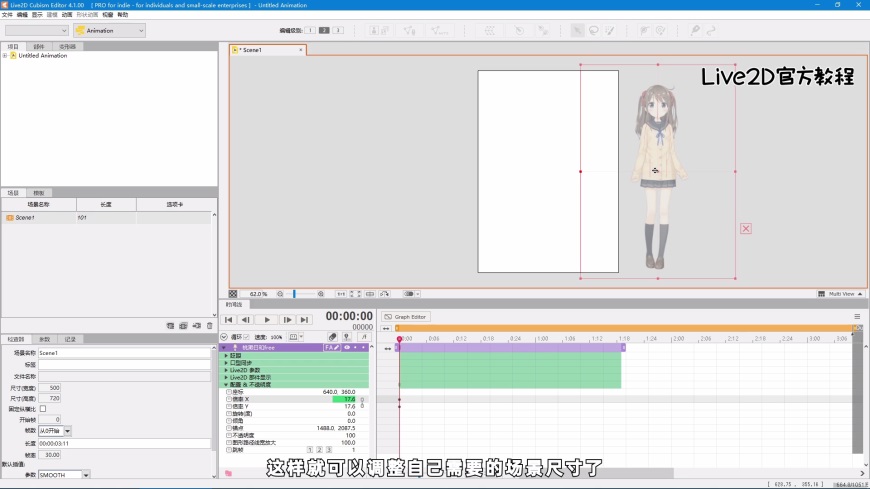Click timeline fit-width arrows beside orange bar
Screen dimensions: 870x489
pyautogui.click(x=386, y=329)
